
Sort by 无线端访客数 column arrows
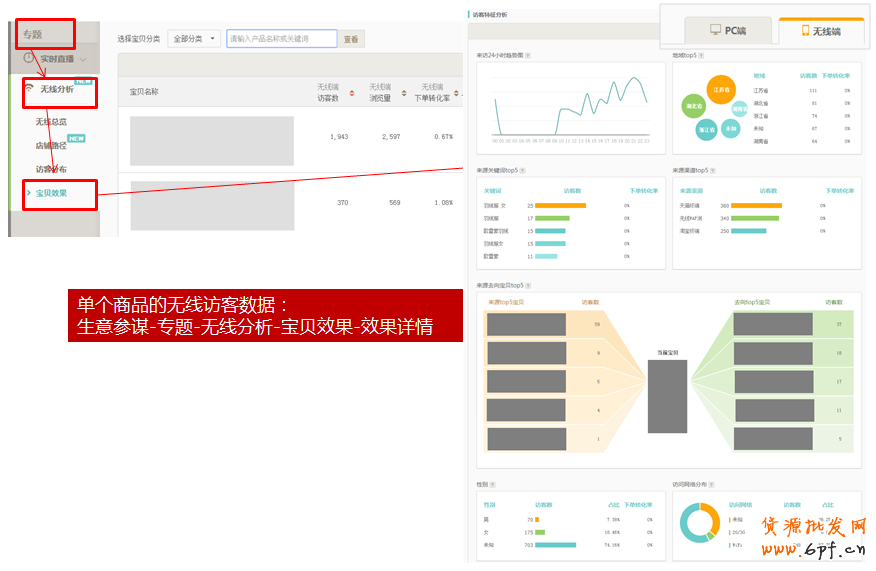point(351,93)
